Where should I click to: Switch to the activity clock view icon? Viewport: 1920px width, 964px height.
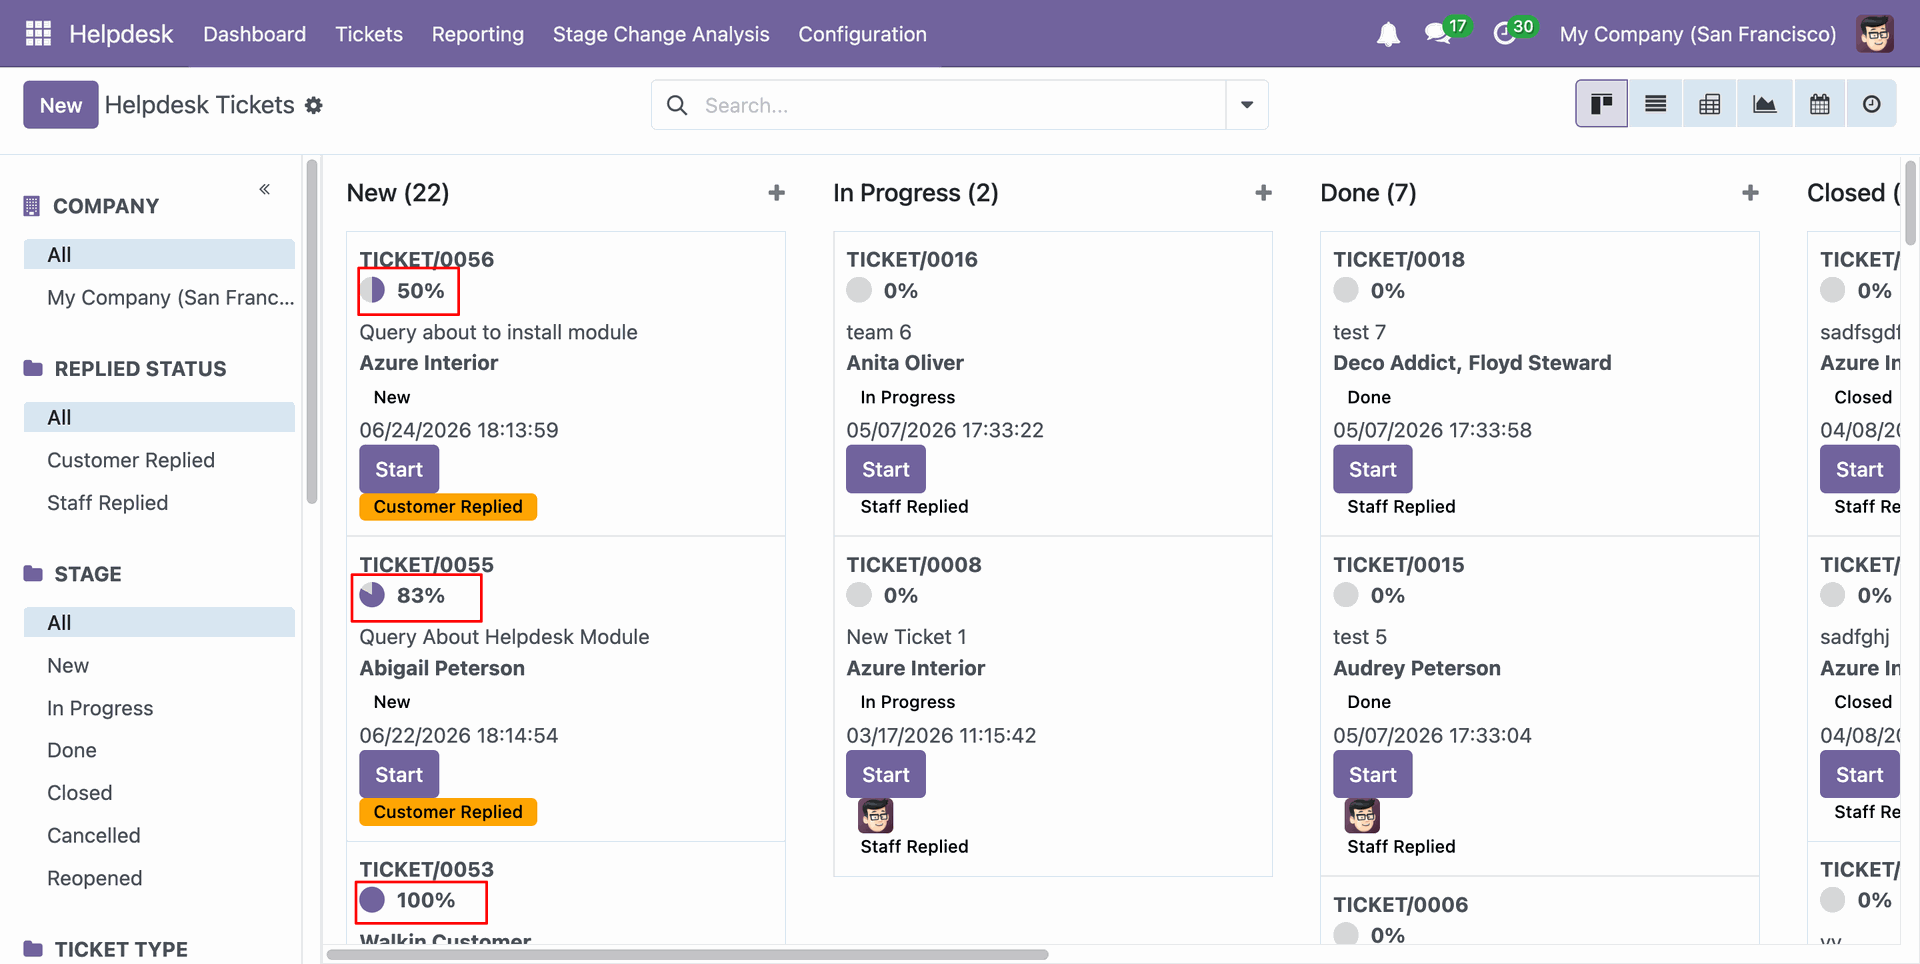click(1872, 104)
